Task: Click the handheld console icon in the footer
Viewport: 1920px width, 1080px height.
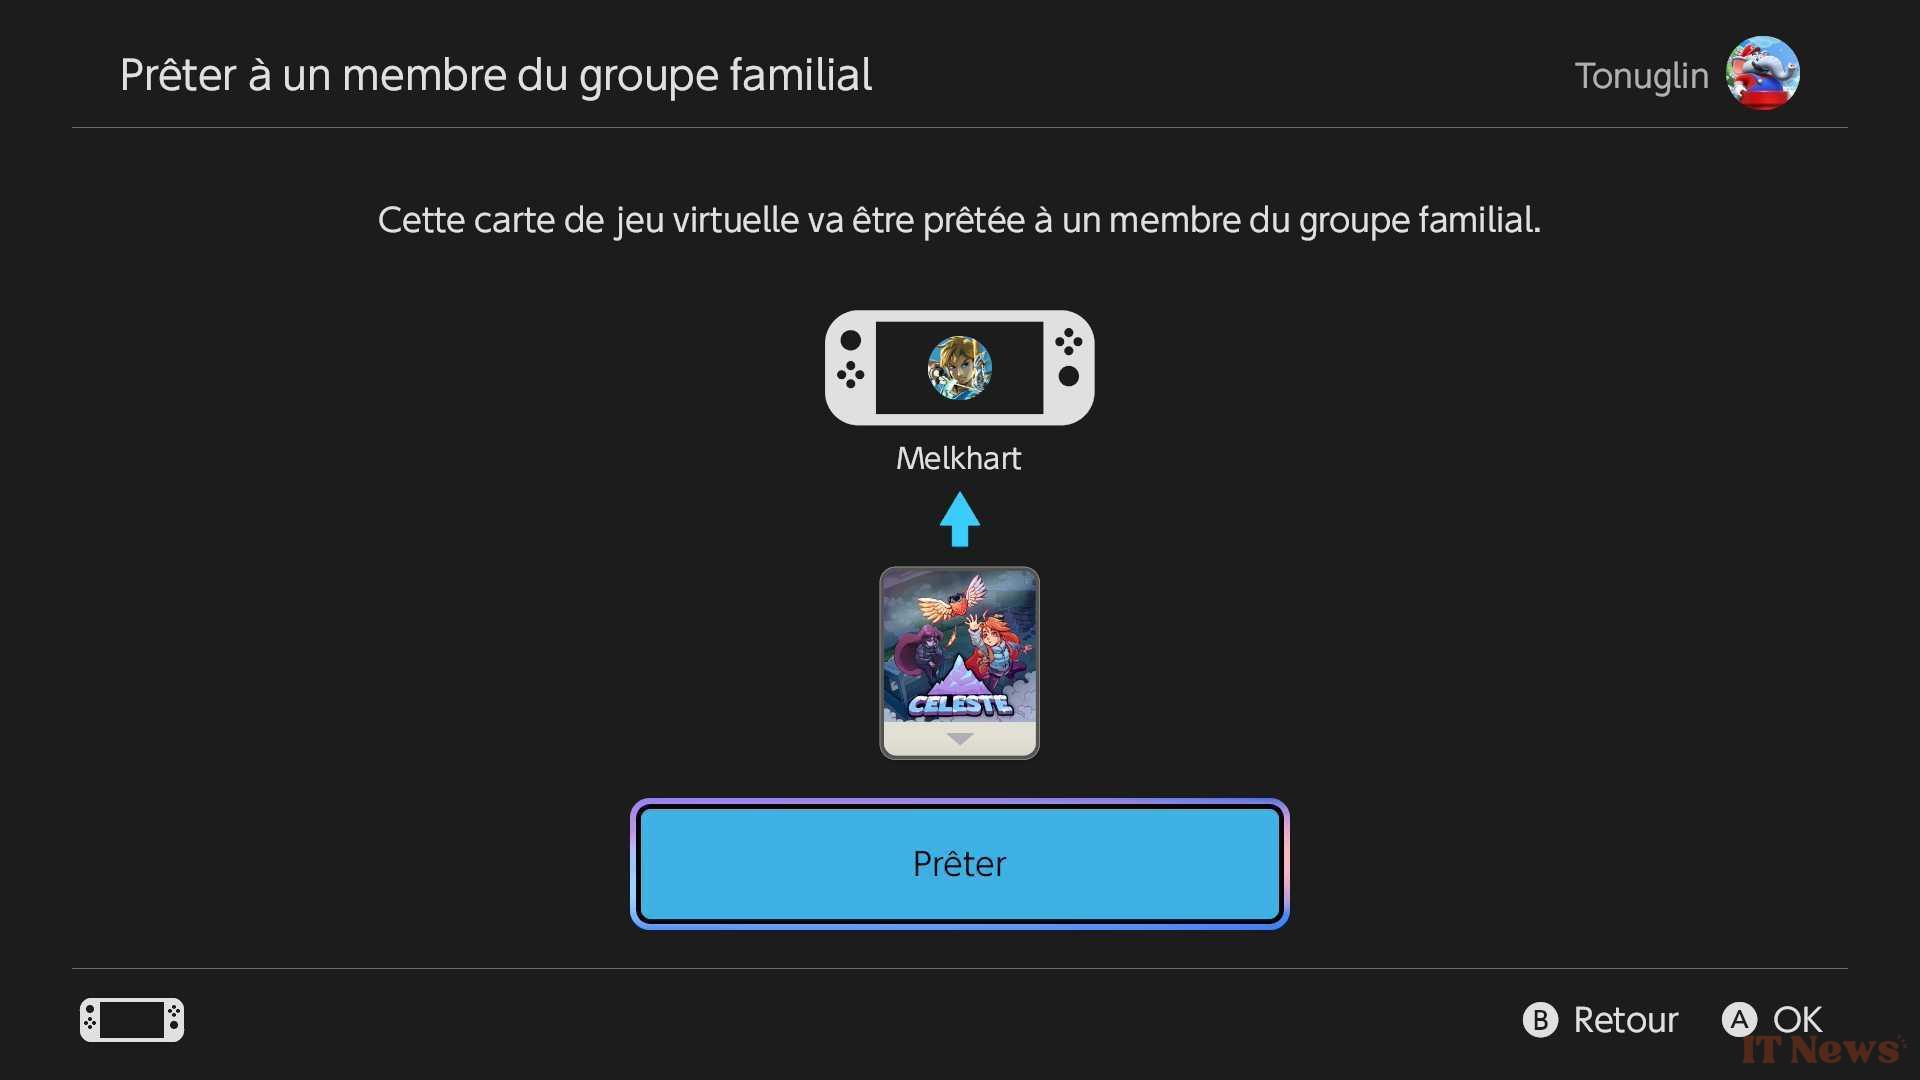Action: pos(132,1020)
